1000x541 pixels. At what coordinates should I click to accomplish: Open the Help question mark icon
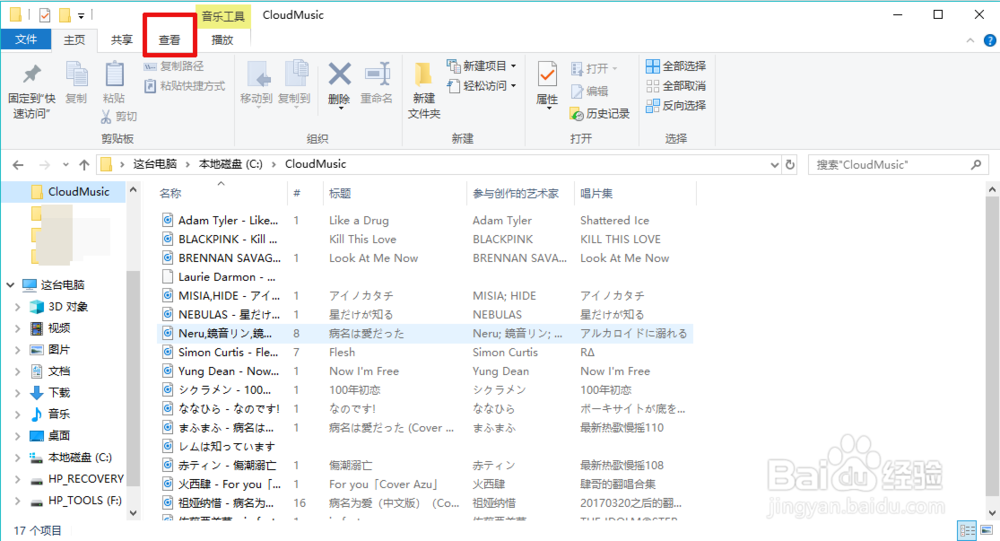click(989, 40)
